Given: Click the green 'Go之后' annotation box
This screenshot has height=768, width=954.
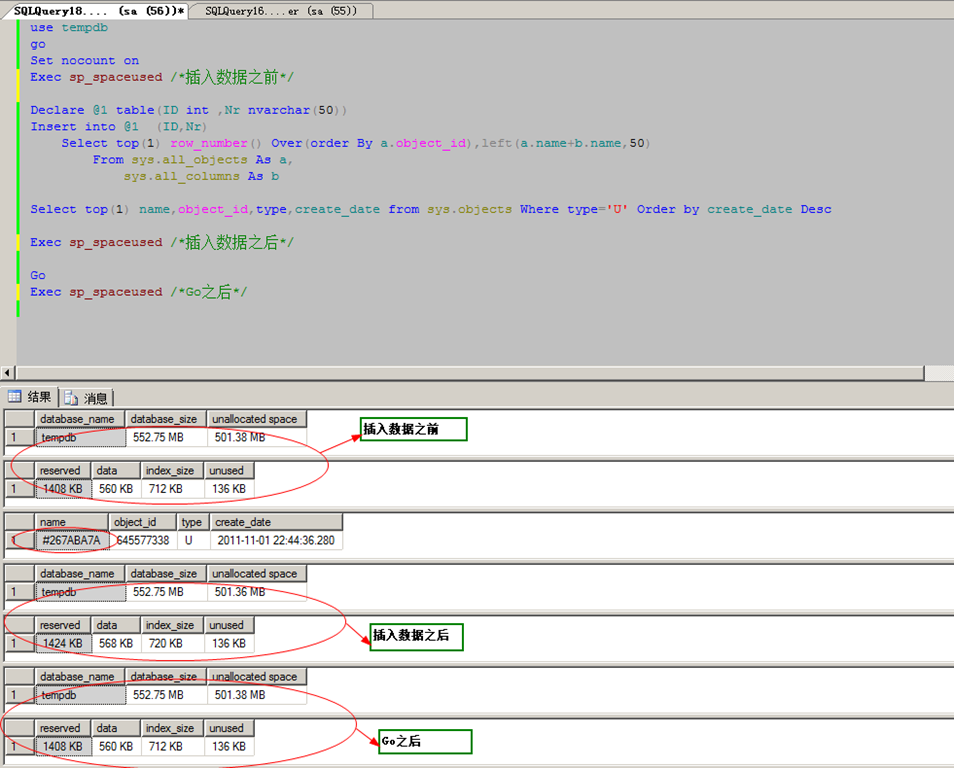Looking at the screenshot, I should point(424,742).
